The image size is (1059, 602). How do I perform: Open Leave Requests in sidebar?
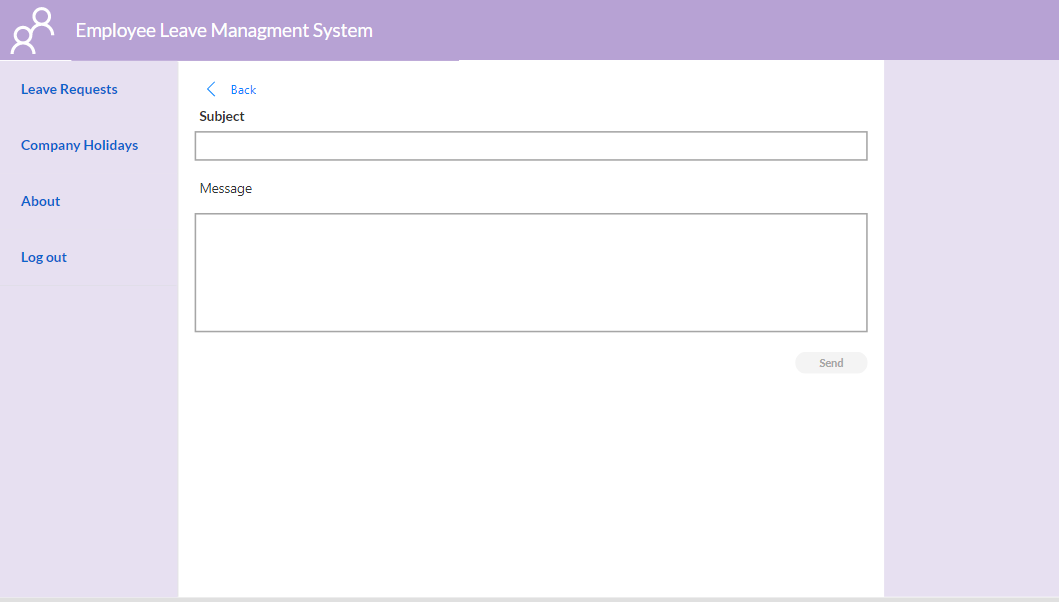click(x=69, y=89)
